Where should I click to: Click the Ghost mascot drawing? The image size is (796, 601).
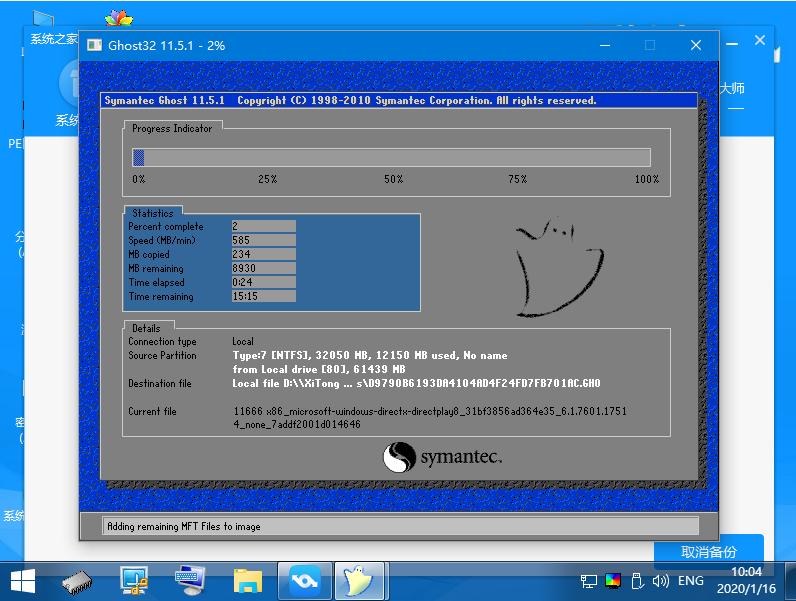pos(559,268)
